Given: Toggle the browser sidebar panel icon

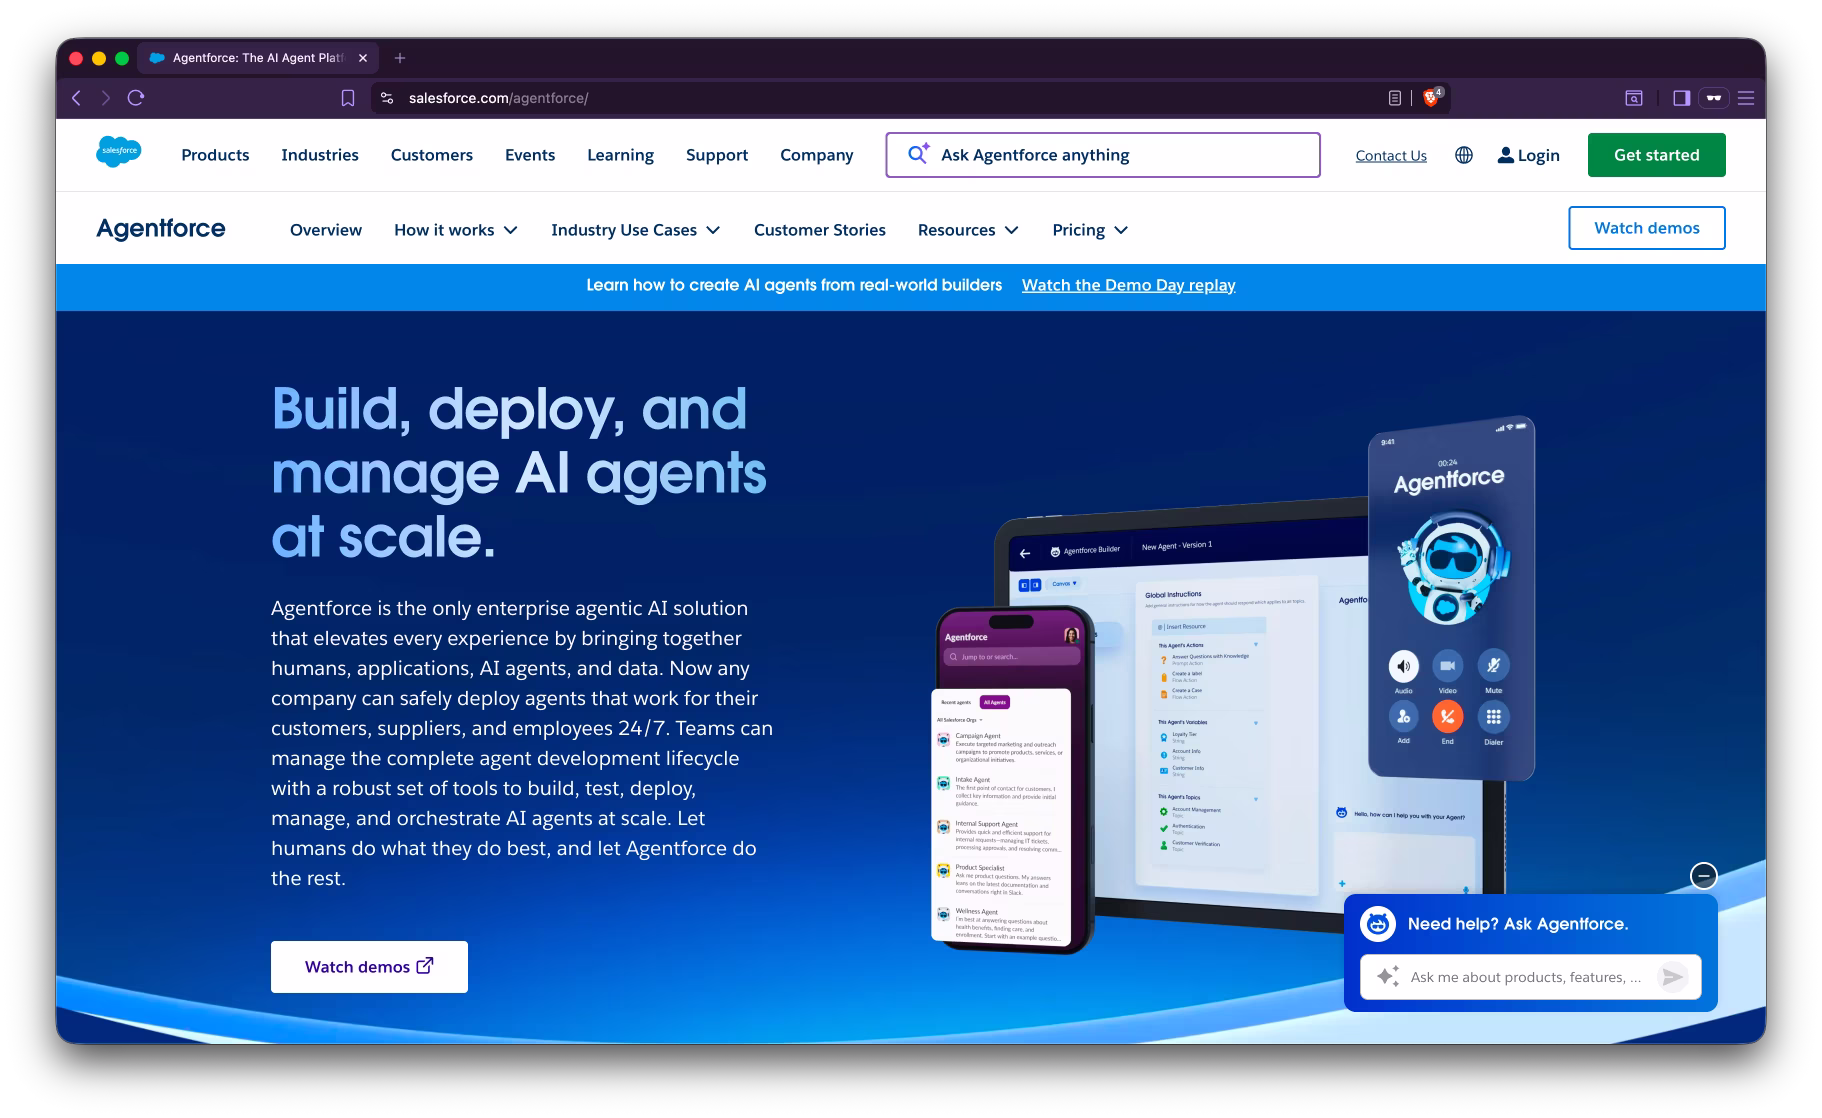Looking at the screenshot, I should [1681, 98].
